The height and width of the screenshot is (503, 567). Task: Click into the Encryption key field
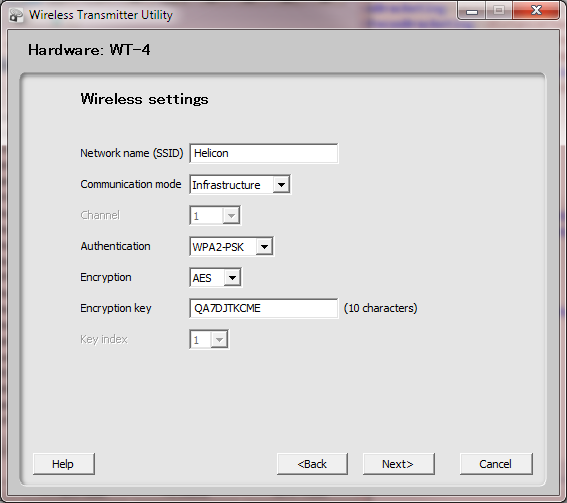tap(264, 308)
